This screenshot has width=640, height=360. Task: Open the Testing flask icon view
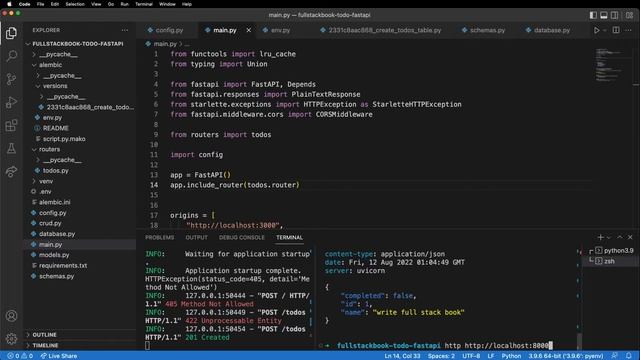pyautogui.click(x=11, y=148)
